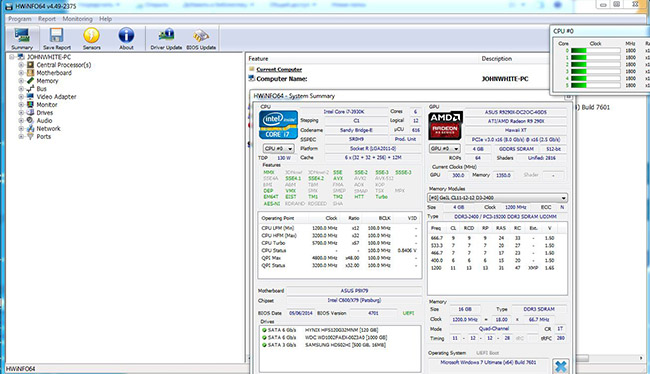The width and height of the screenshot is (650, 374).
Task: Open the GPU #0 selector dropdown
Action: [x=445, y=148]
